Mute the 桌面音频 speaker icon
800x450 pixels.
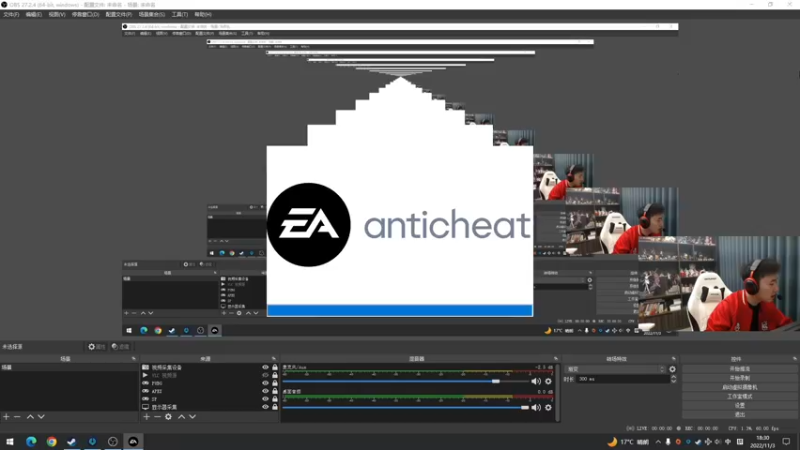point(536,407)
